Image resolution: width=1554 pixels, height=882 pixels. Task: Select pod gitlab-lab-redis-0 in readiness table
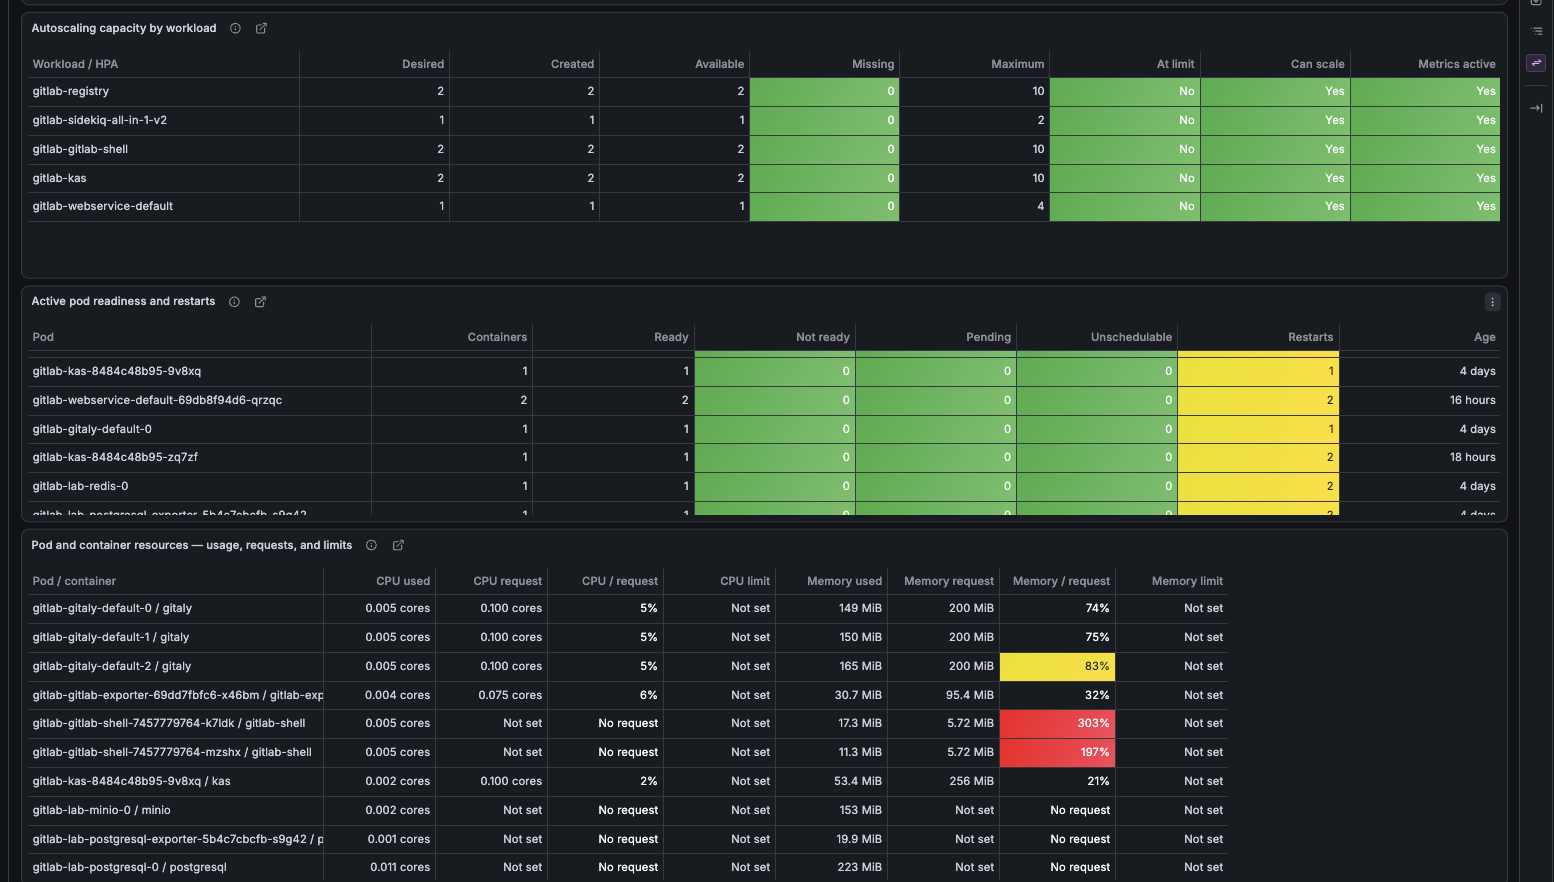pyautogui.click(x=80, y=486)
